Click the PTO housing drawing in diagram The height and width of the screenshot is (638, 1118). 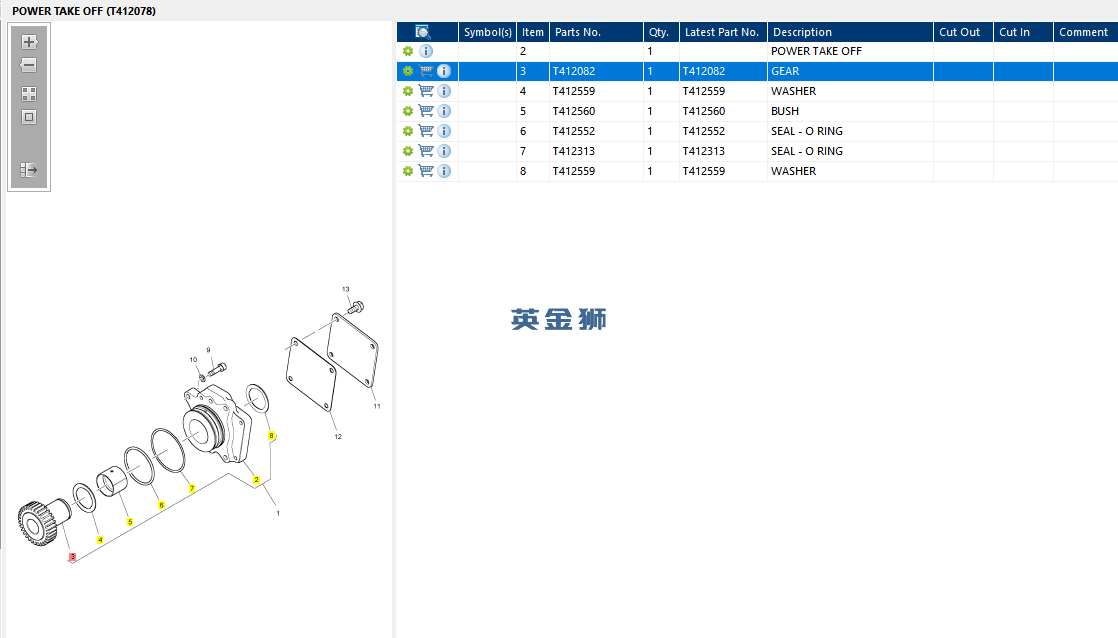pos(217,422)
